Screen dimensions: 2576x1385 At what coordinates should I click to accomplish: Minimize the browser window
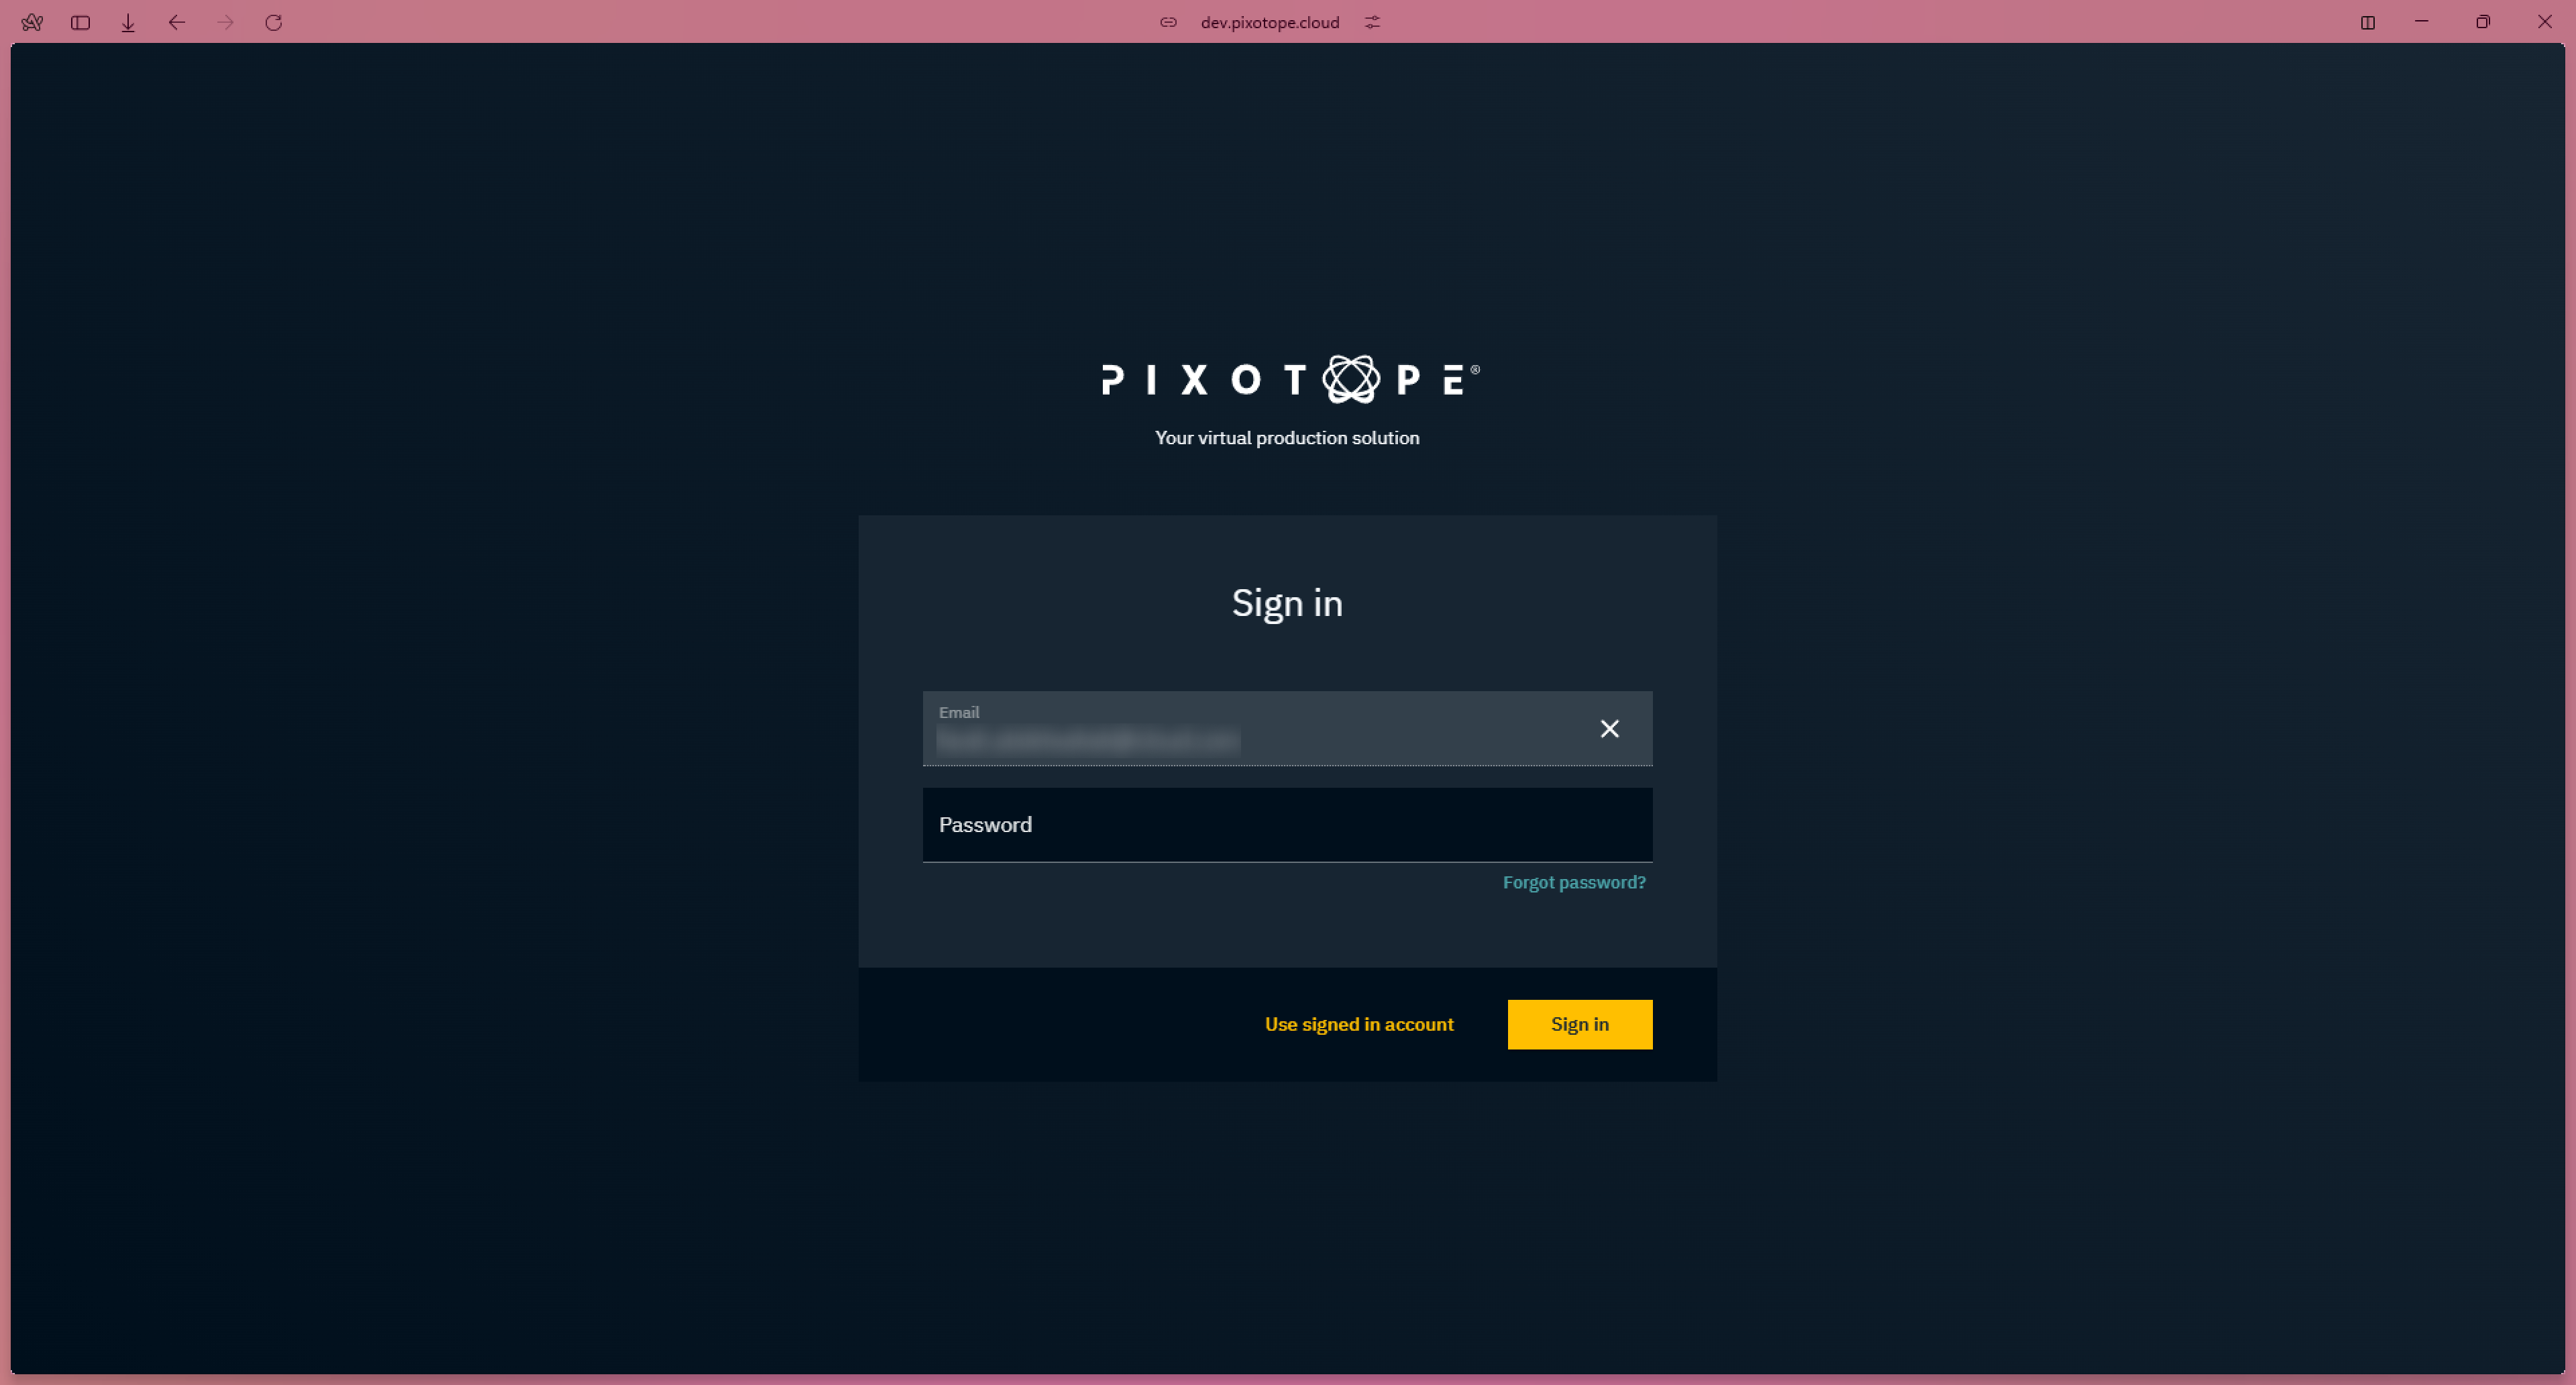2421,22
